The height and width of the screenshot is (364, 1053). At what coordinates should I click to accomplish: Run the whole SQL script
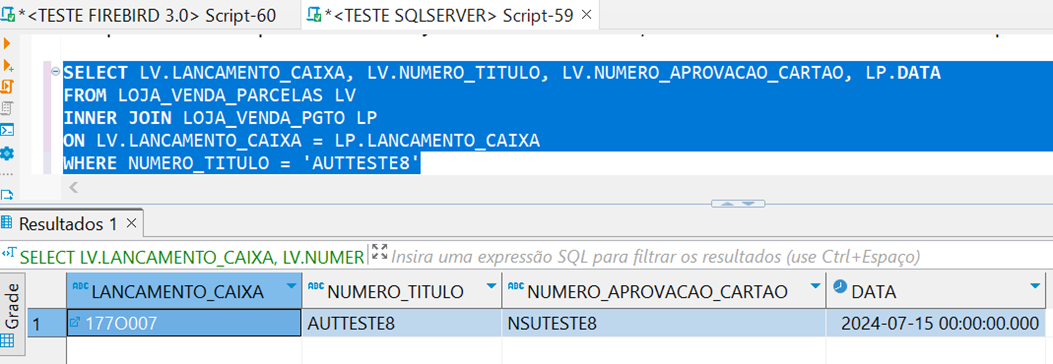pyautogui.click(x=7, y=87)
